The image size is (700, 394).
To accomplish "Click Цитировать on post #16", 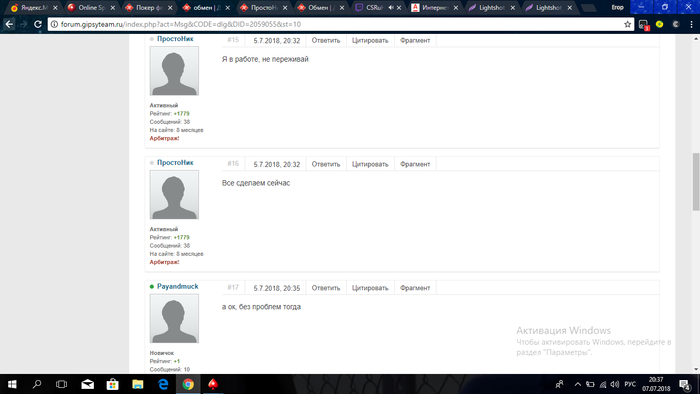I will coord(370,164).
